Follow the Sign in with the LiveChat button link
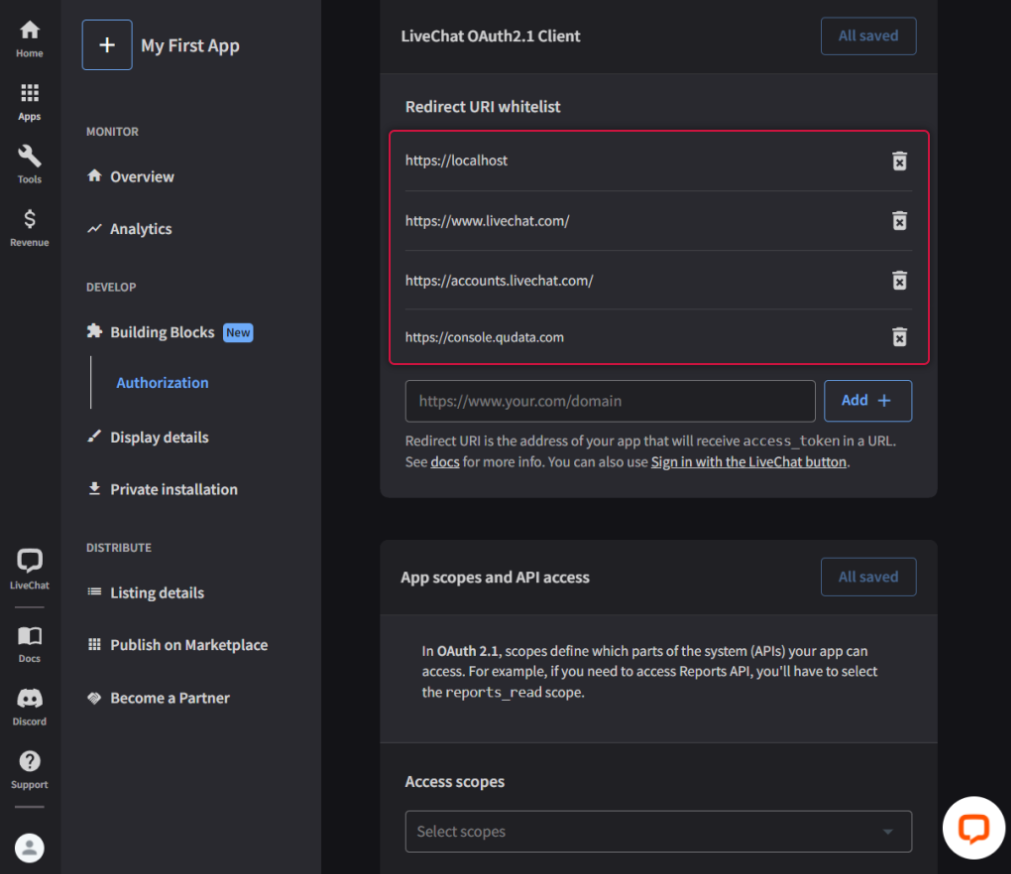The height and width of the screenshot is (874, 1011). point(748,462)
